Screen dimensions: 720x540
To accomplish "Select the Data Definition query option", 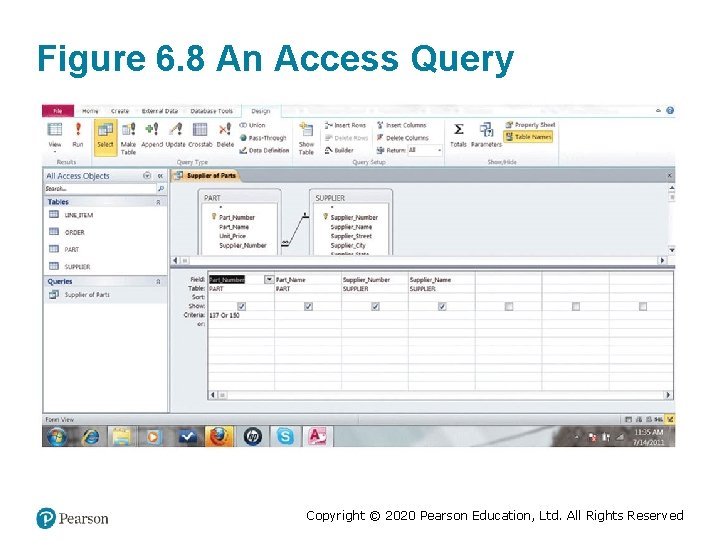I will (264, 150).
